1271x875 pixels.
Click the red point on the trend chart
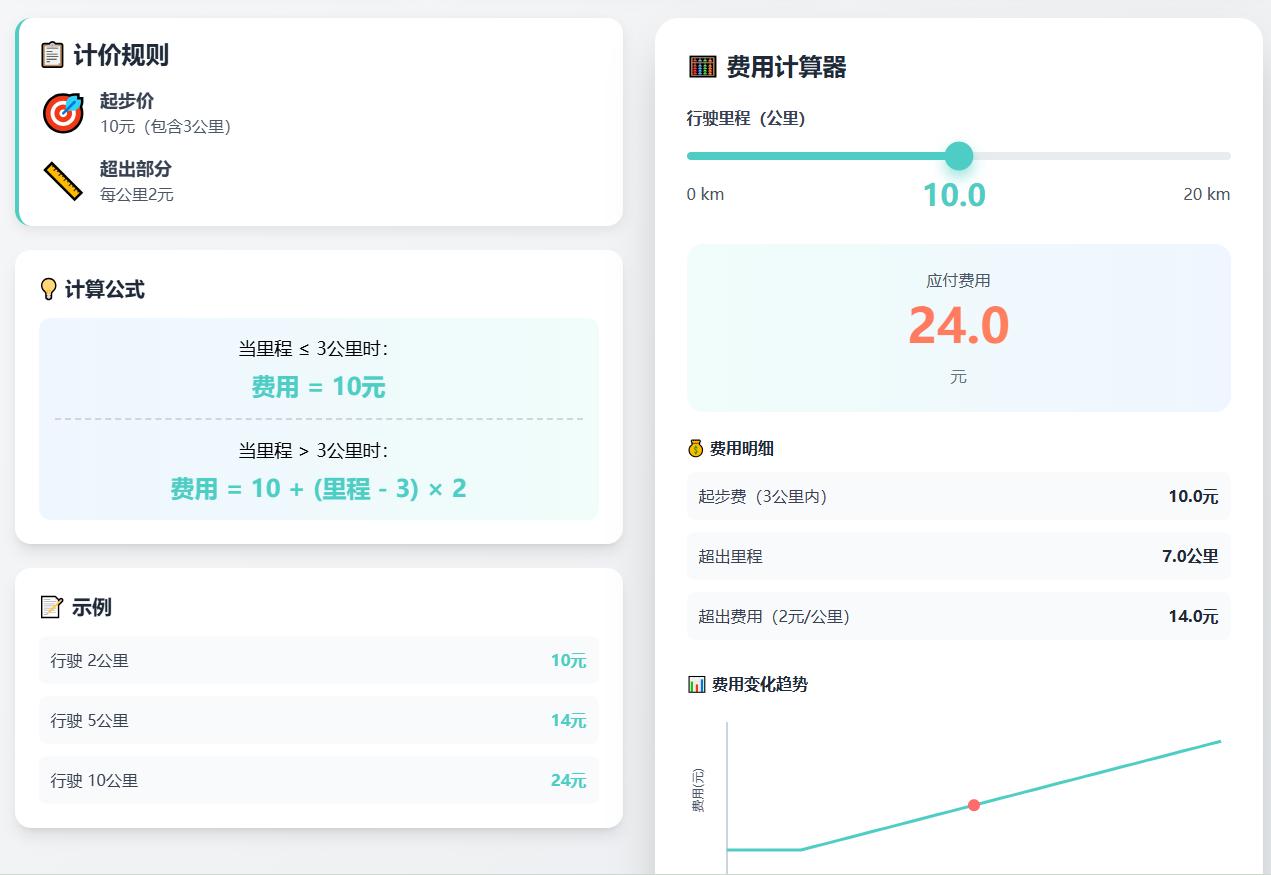[x=974, y=805]
